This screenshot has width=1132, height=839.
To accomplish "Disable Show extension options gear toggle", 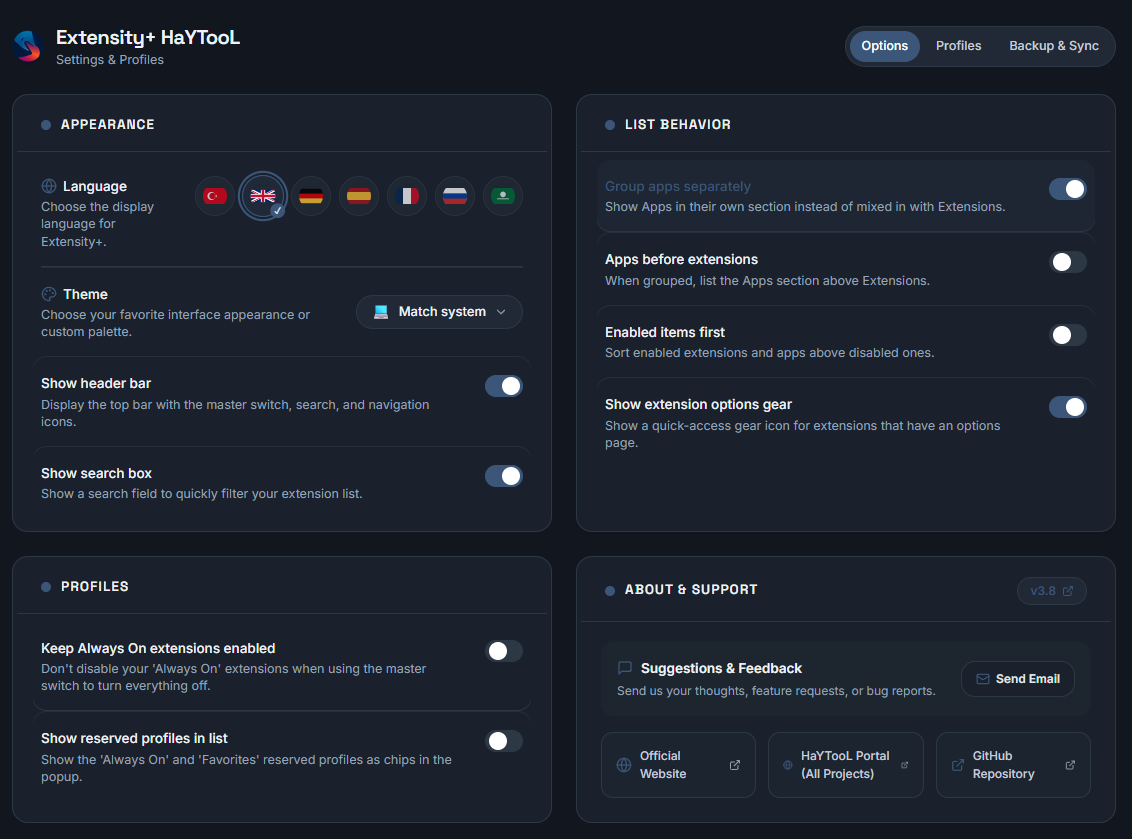I will tap(1067, 407).
